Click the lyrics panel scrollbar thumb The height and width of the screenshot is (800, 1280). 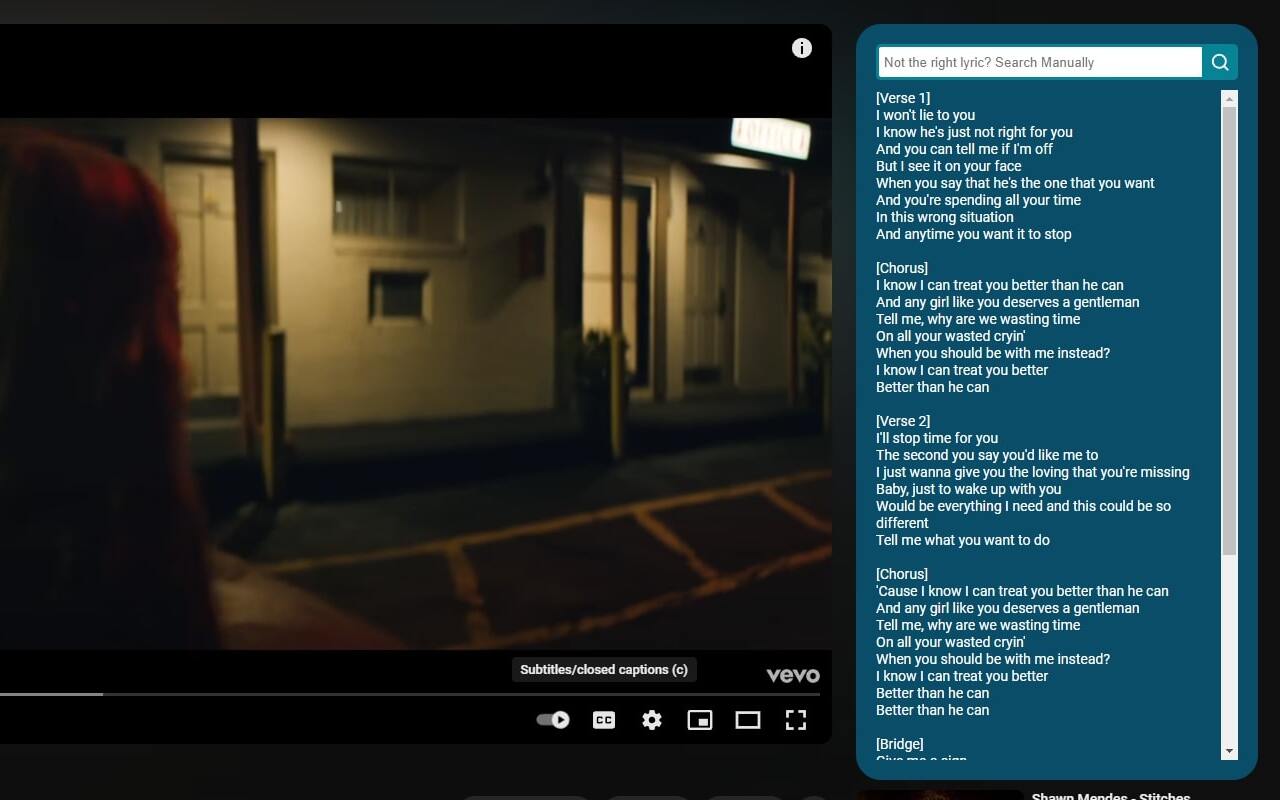pos(1229,330)
